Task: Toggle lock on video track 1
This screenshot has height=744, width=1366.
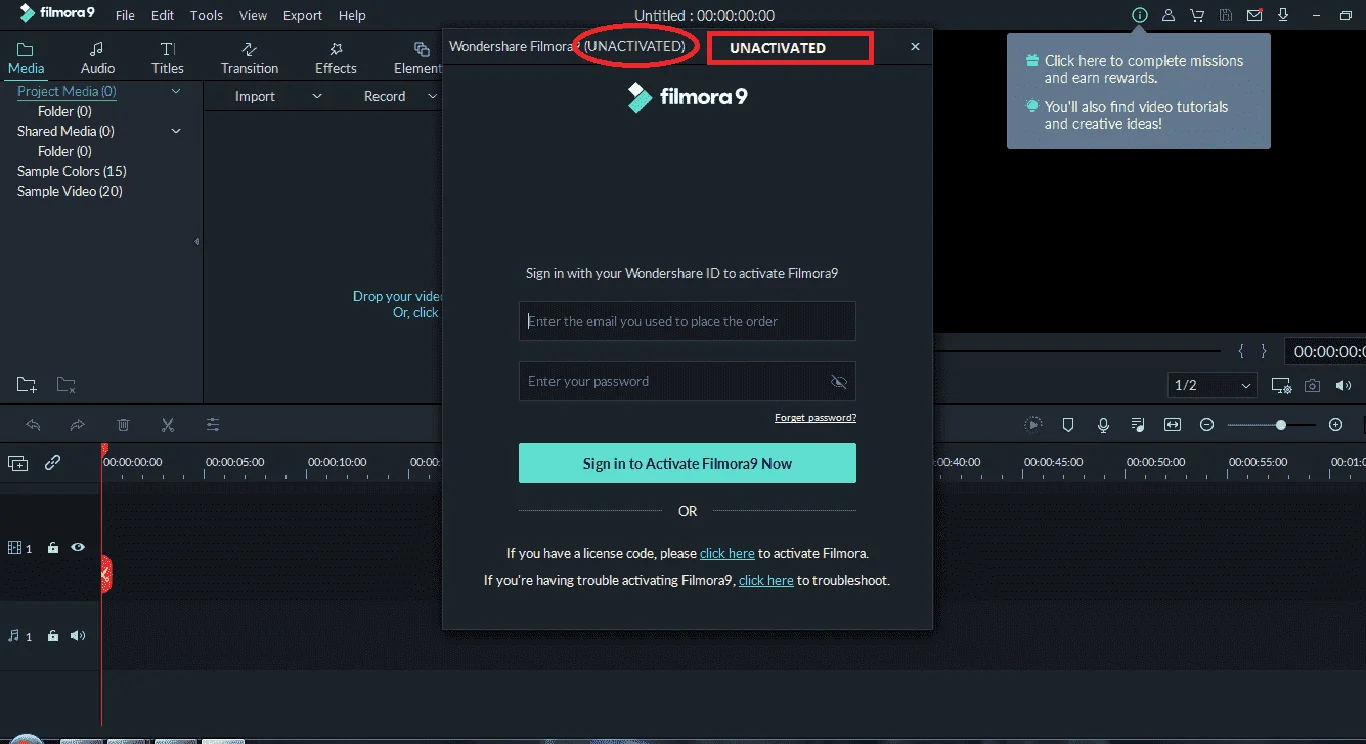Action: click(x=53, y=548)
